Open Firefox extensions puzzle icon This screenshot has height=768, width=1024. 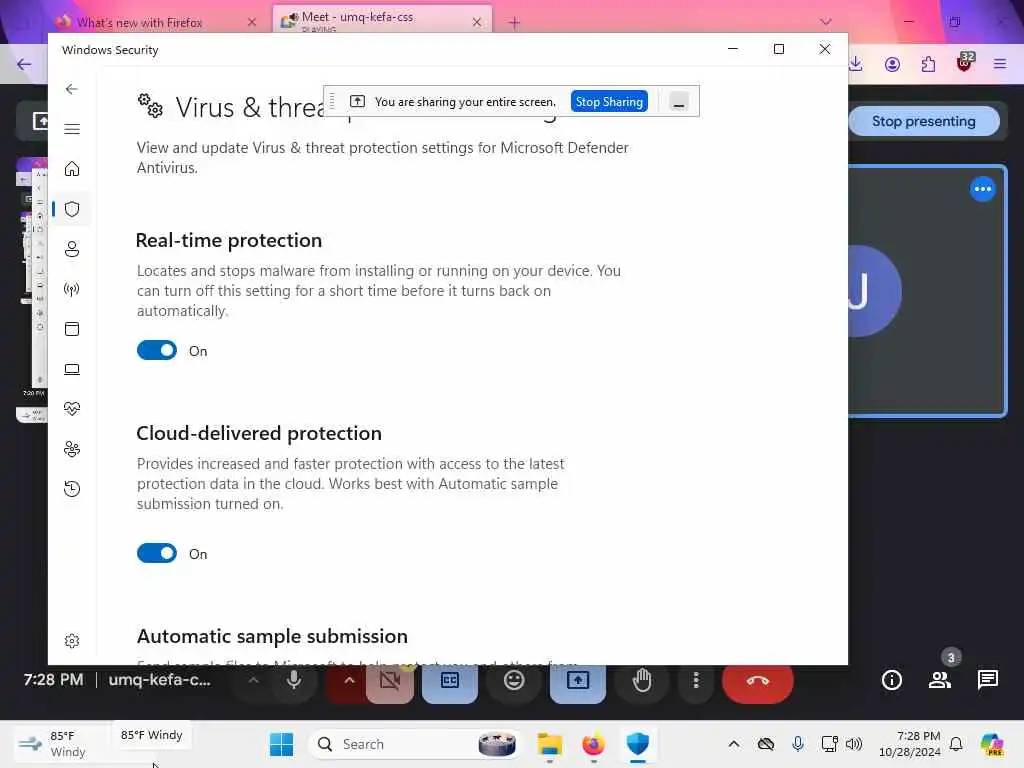click(x=928, y=64)
